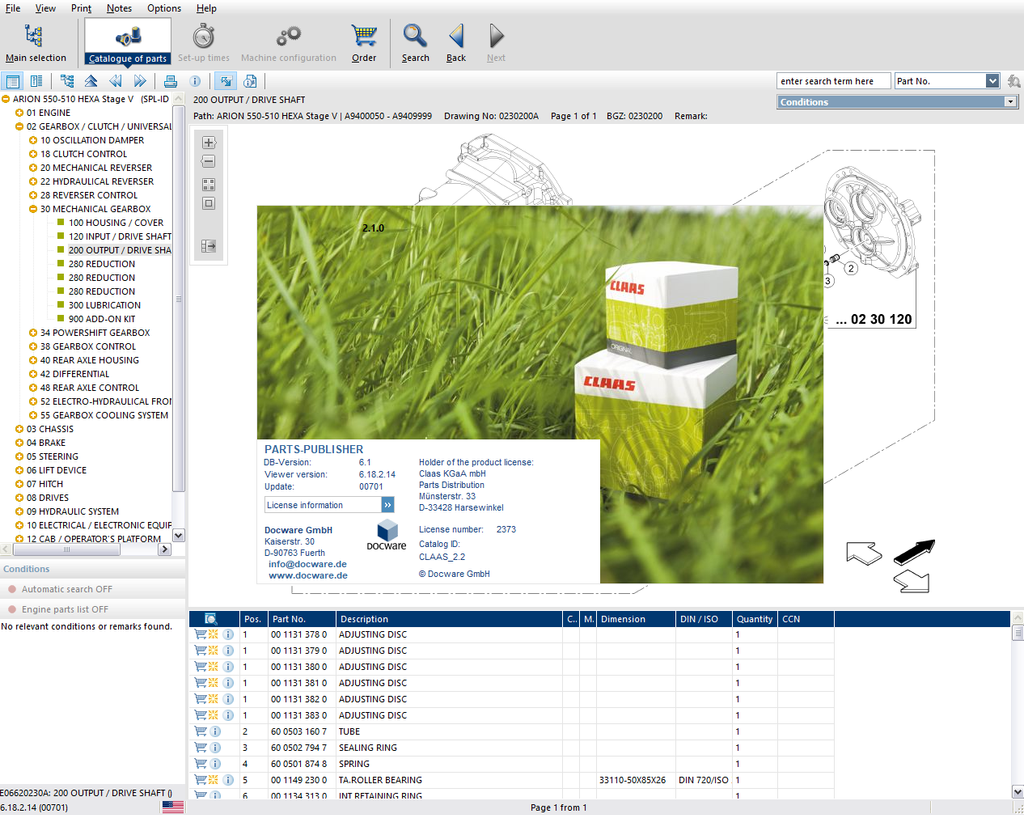The height and width of the screenshot is (815, 1024).
Task: Go Back with the left arrow
Action: tap(456, 43)
